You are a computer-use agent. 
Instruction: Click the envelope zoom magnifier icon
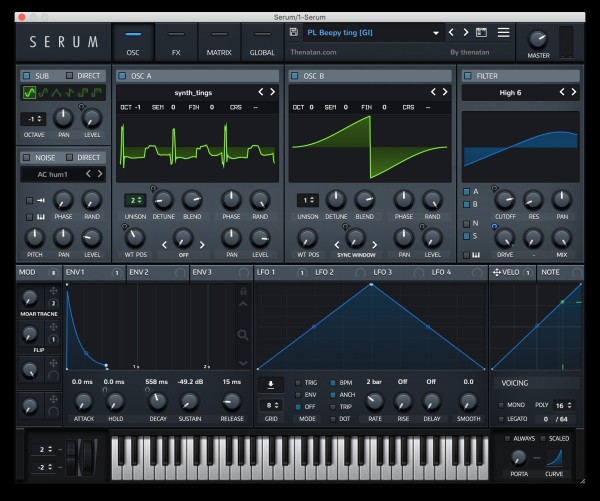[x=242, y=335]
